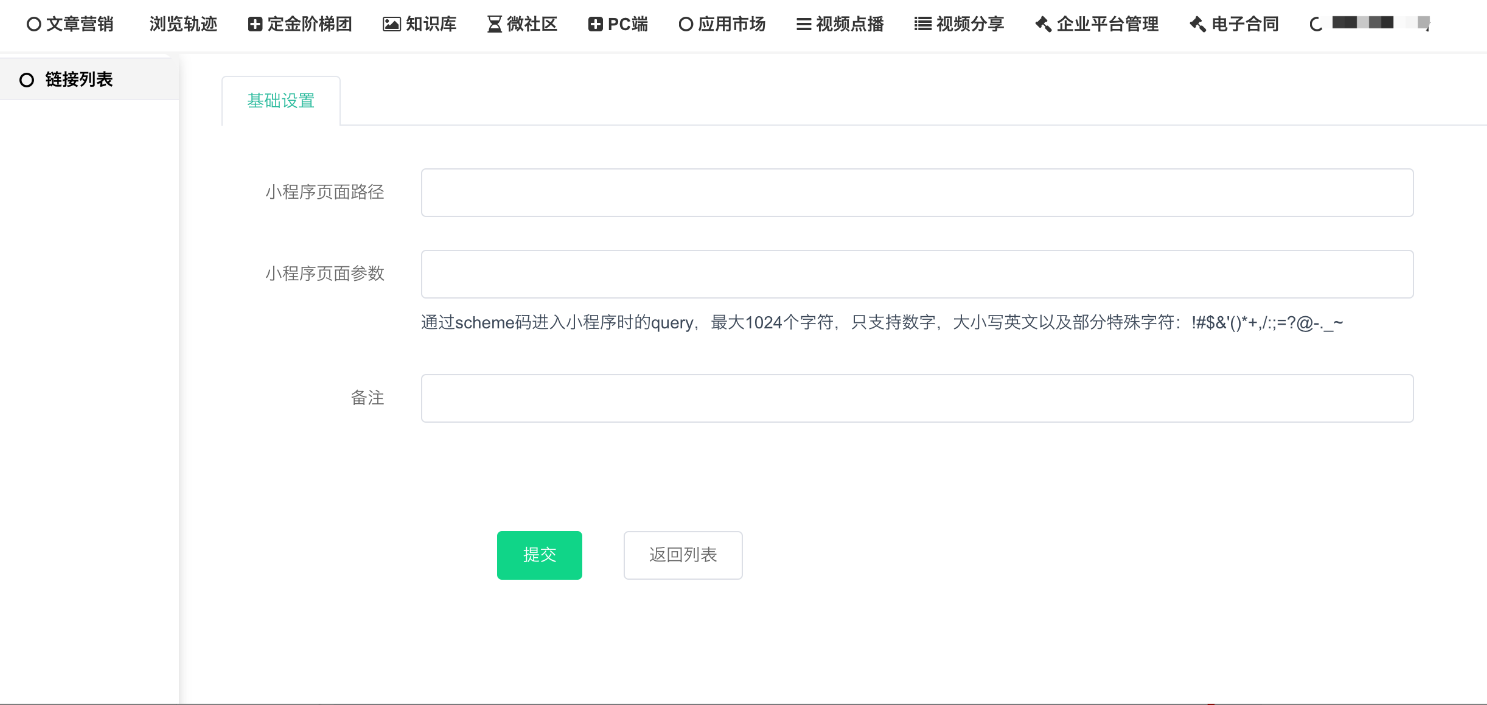Select the 备注 input field
Screen dimensions: 1487x705
[917, 398]
